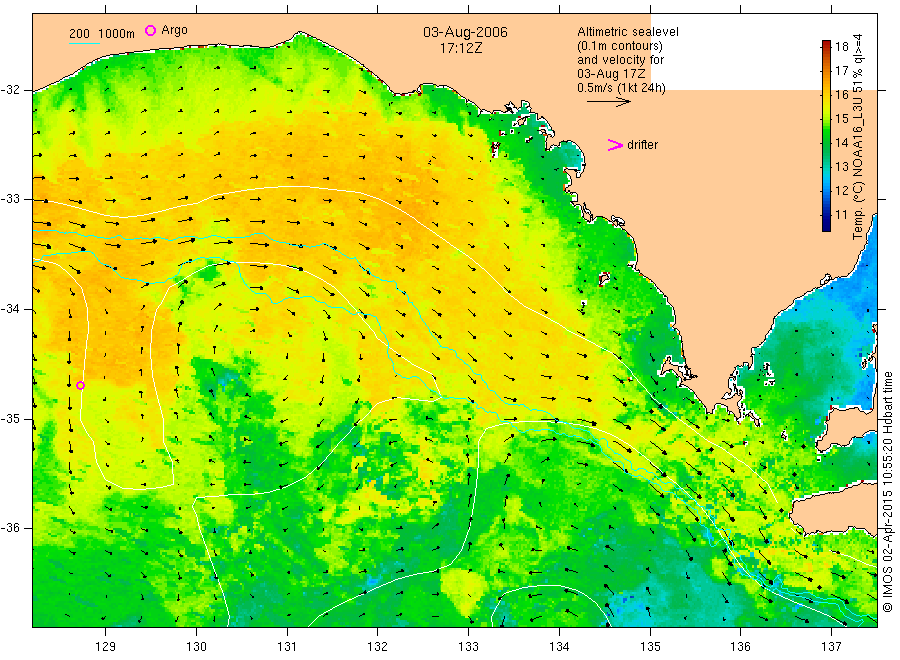Click the longitude label 130

point(196,647)
